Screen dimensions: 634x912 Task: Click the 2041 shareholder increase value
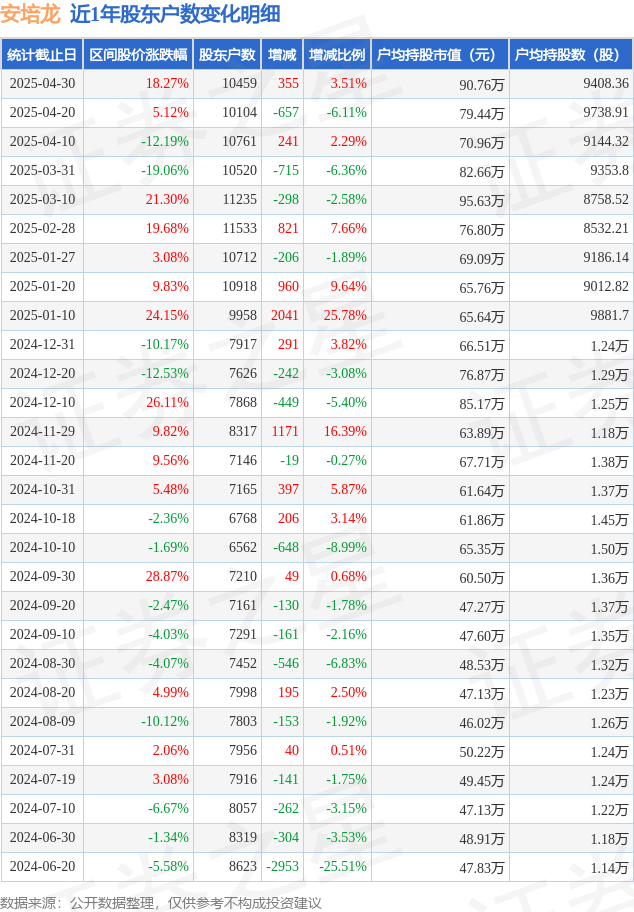click(284, 316)
